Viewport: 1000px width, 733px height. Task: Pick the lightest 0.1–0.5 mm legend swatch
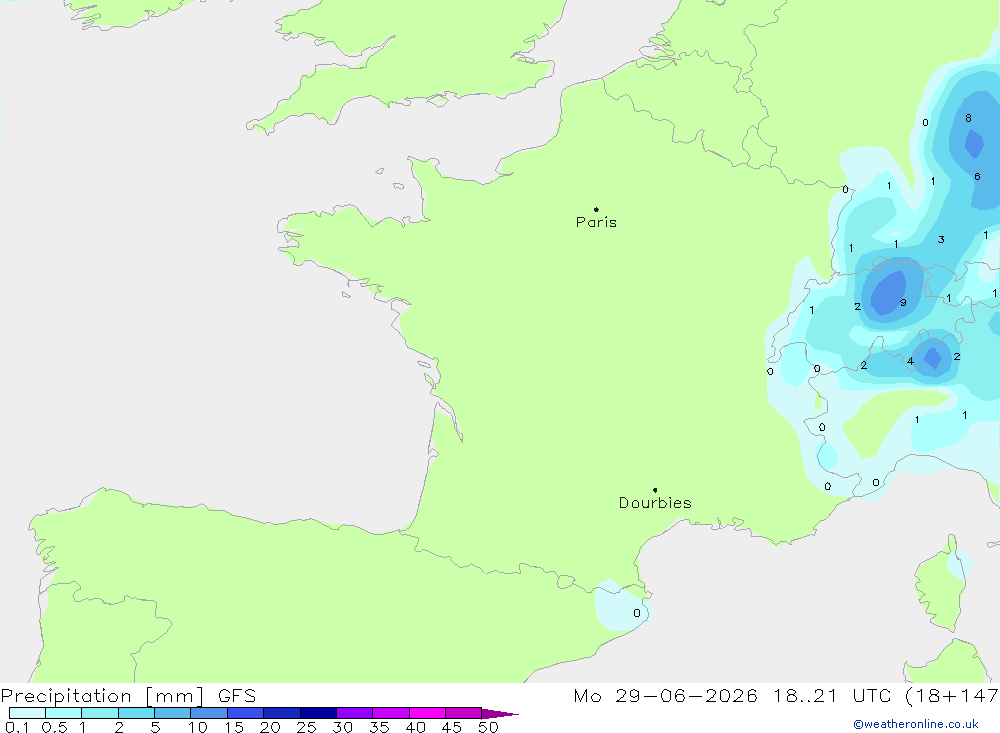pos(27,713)
